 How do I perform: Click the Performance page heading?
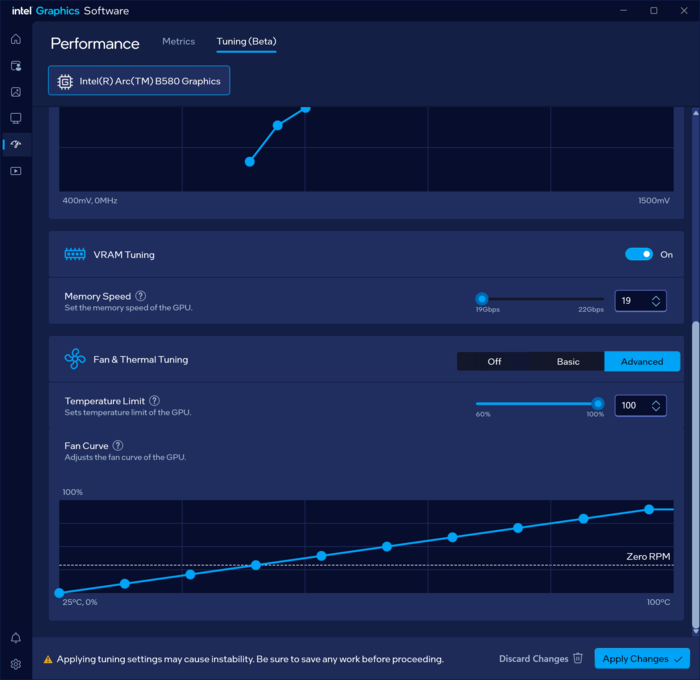pyautogui.click(x=95, y=43)
